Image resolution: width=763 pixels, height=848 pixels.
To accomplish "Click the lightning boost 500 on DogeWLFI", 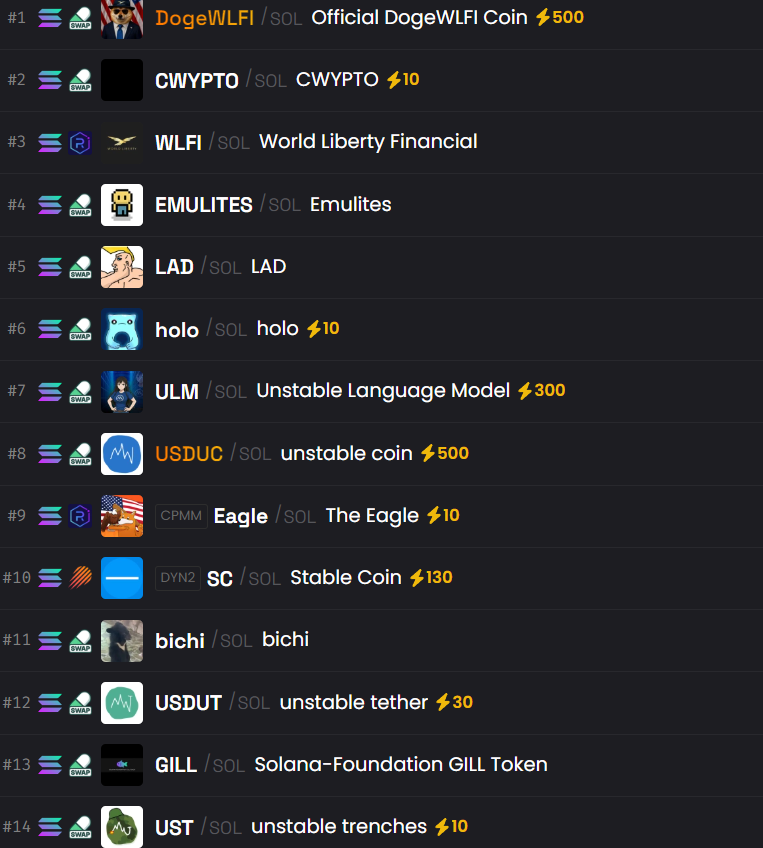I will [560, 17].
